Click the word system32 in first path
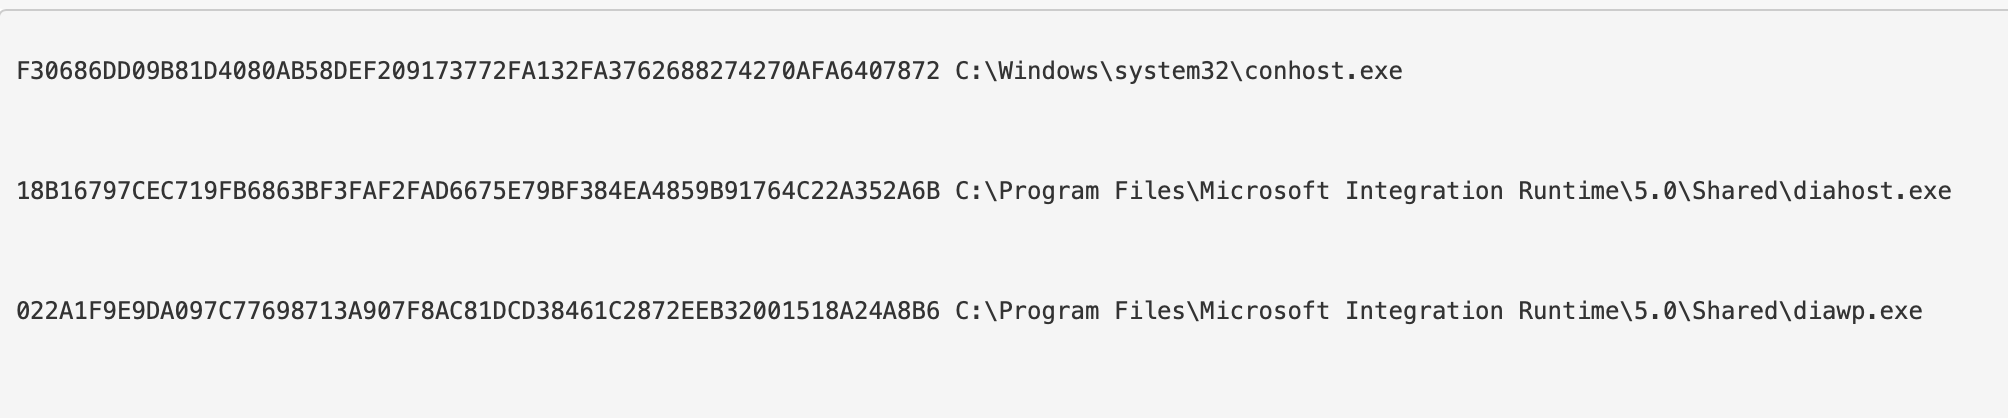 click(x=1171, y=71)
